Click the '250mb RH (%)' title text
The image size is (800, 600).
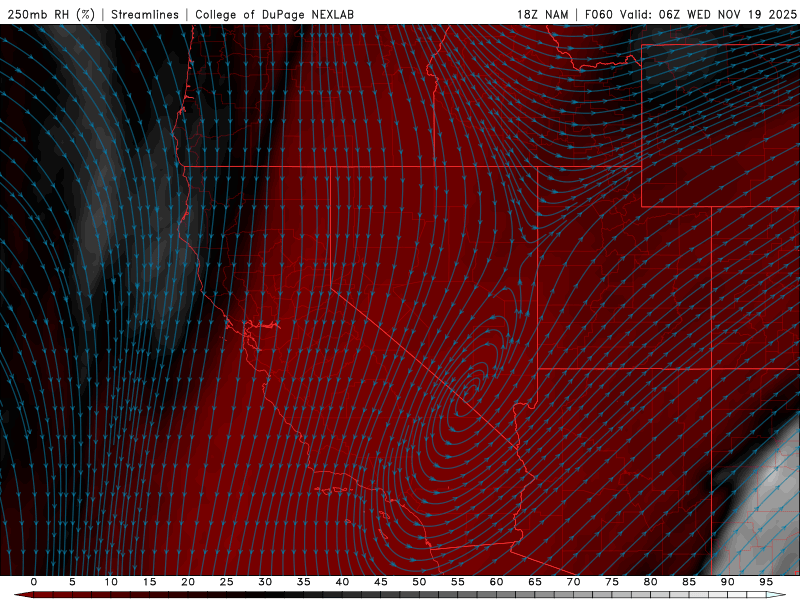[x=51, y=14]
